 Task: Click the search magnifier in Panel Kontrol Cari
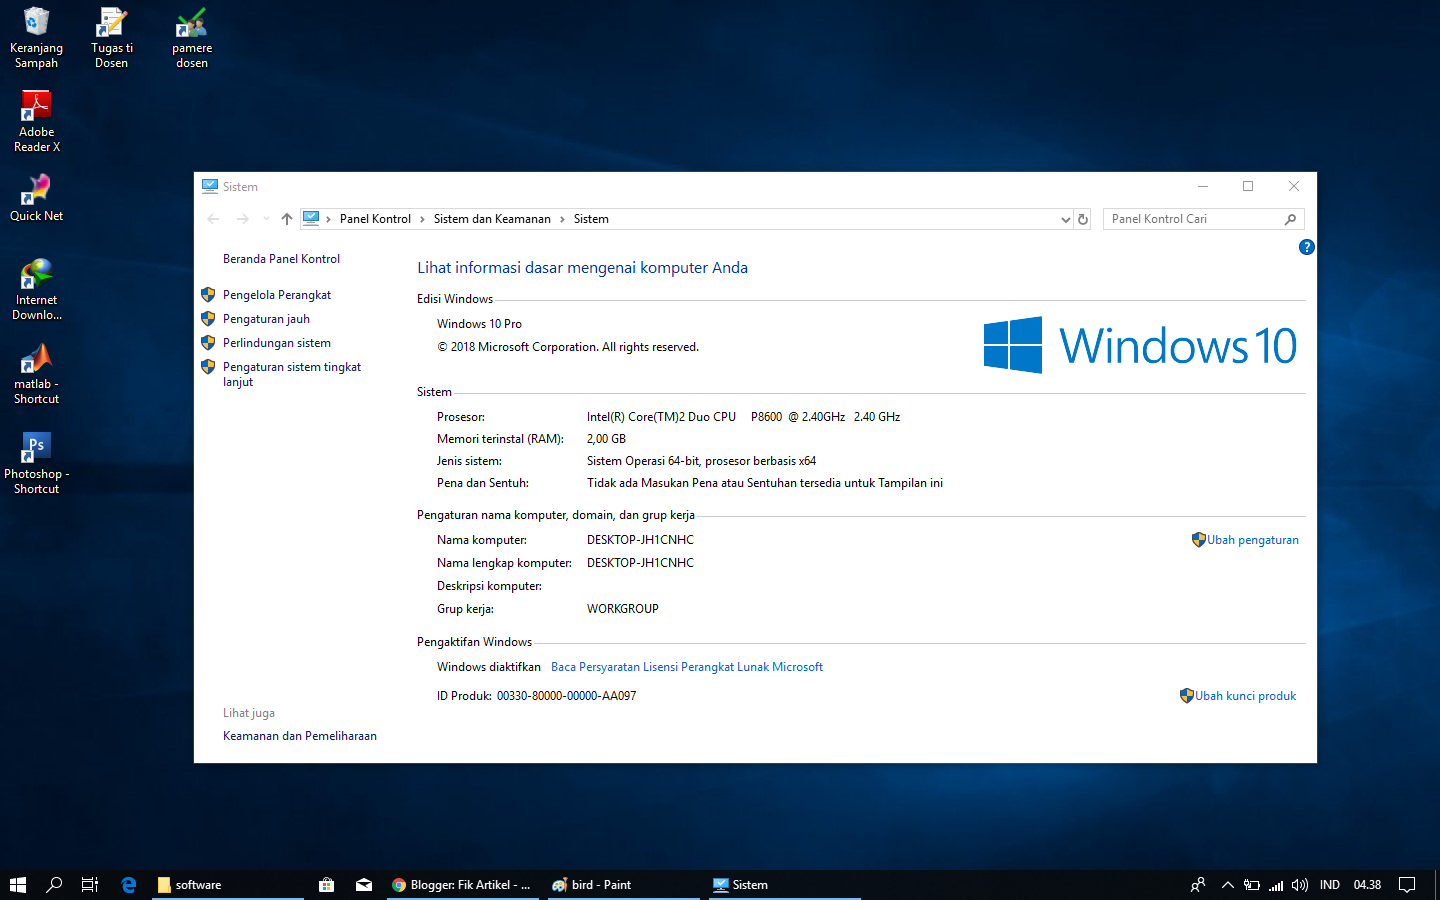click(1290, 219)
